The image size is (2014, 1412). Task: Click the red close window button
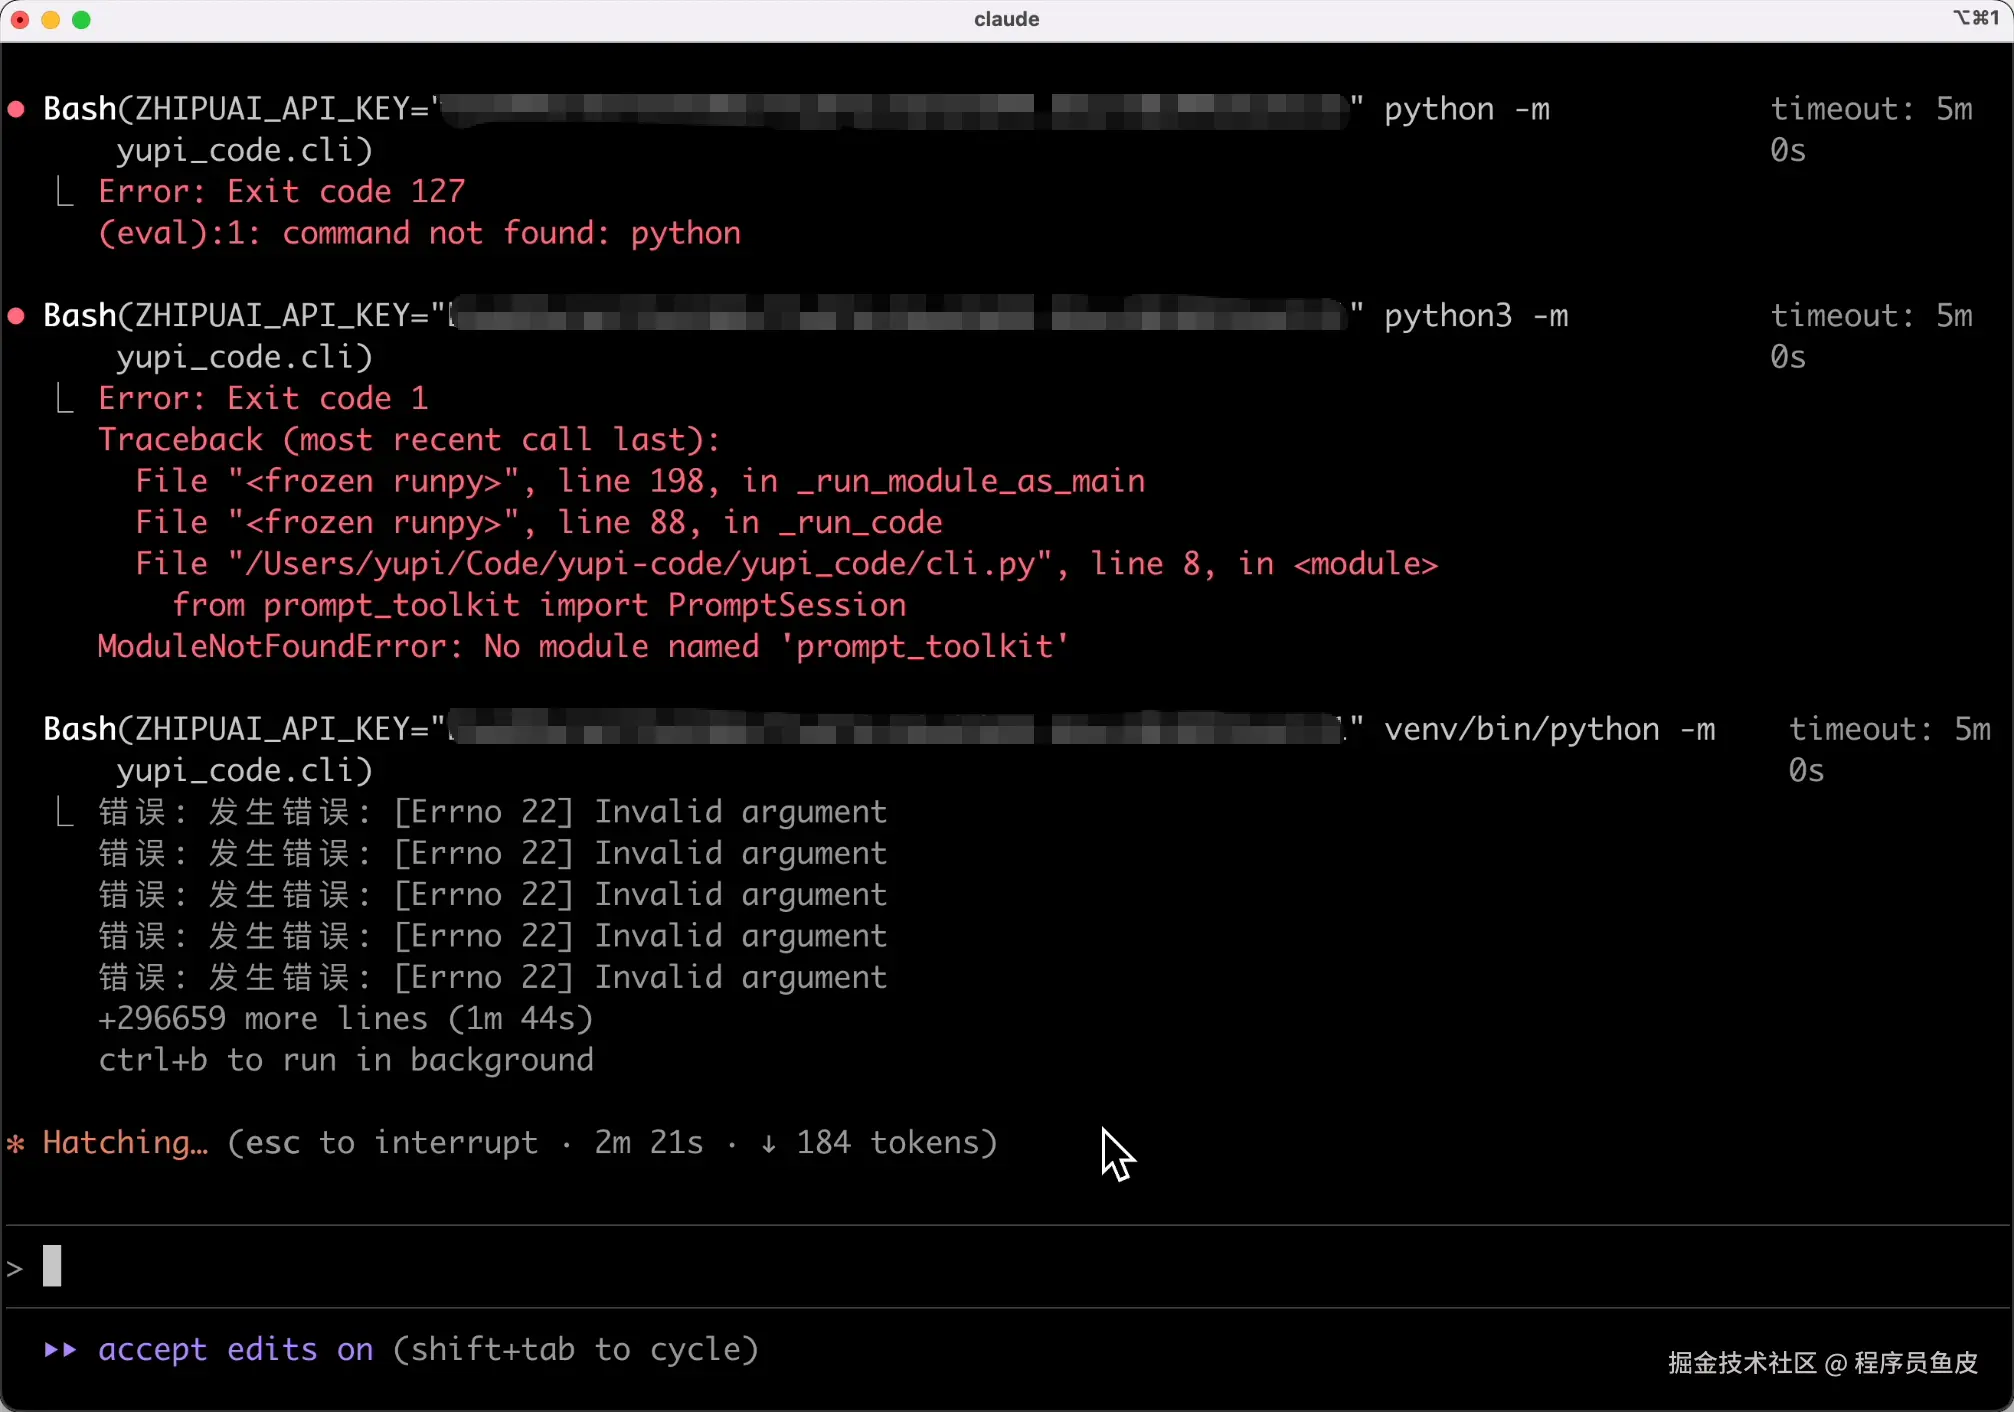(20, 20)
